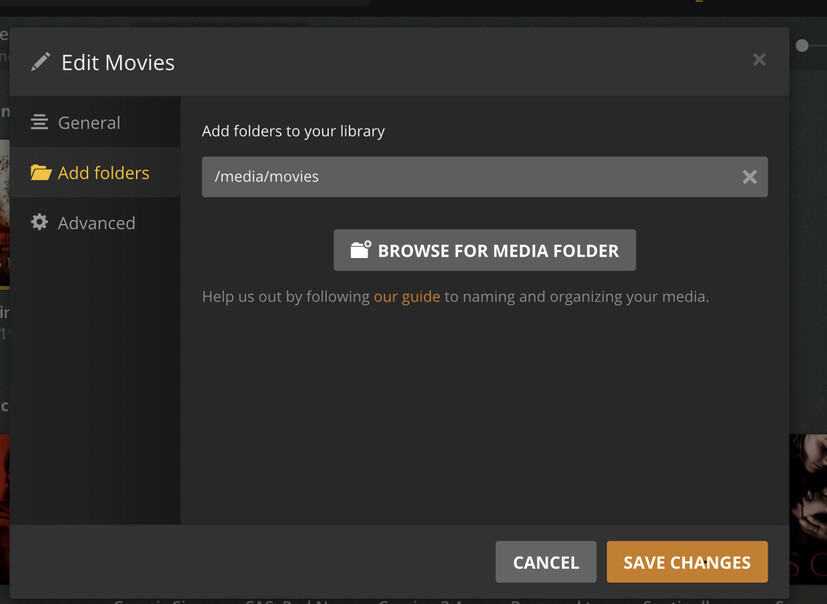Viewport: 827px width, 604px height.
Task: Click the Advanced gear icon
Action: coord(40,222)
